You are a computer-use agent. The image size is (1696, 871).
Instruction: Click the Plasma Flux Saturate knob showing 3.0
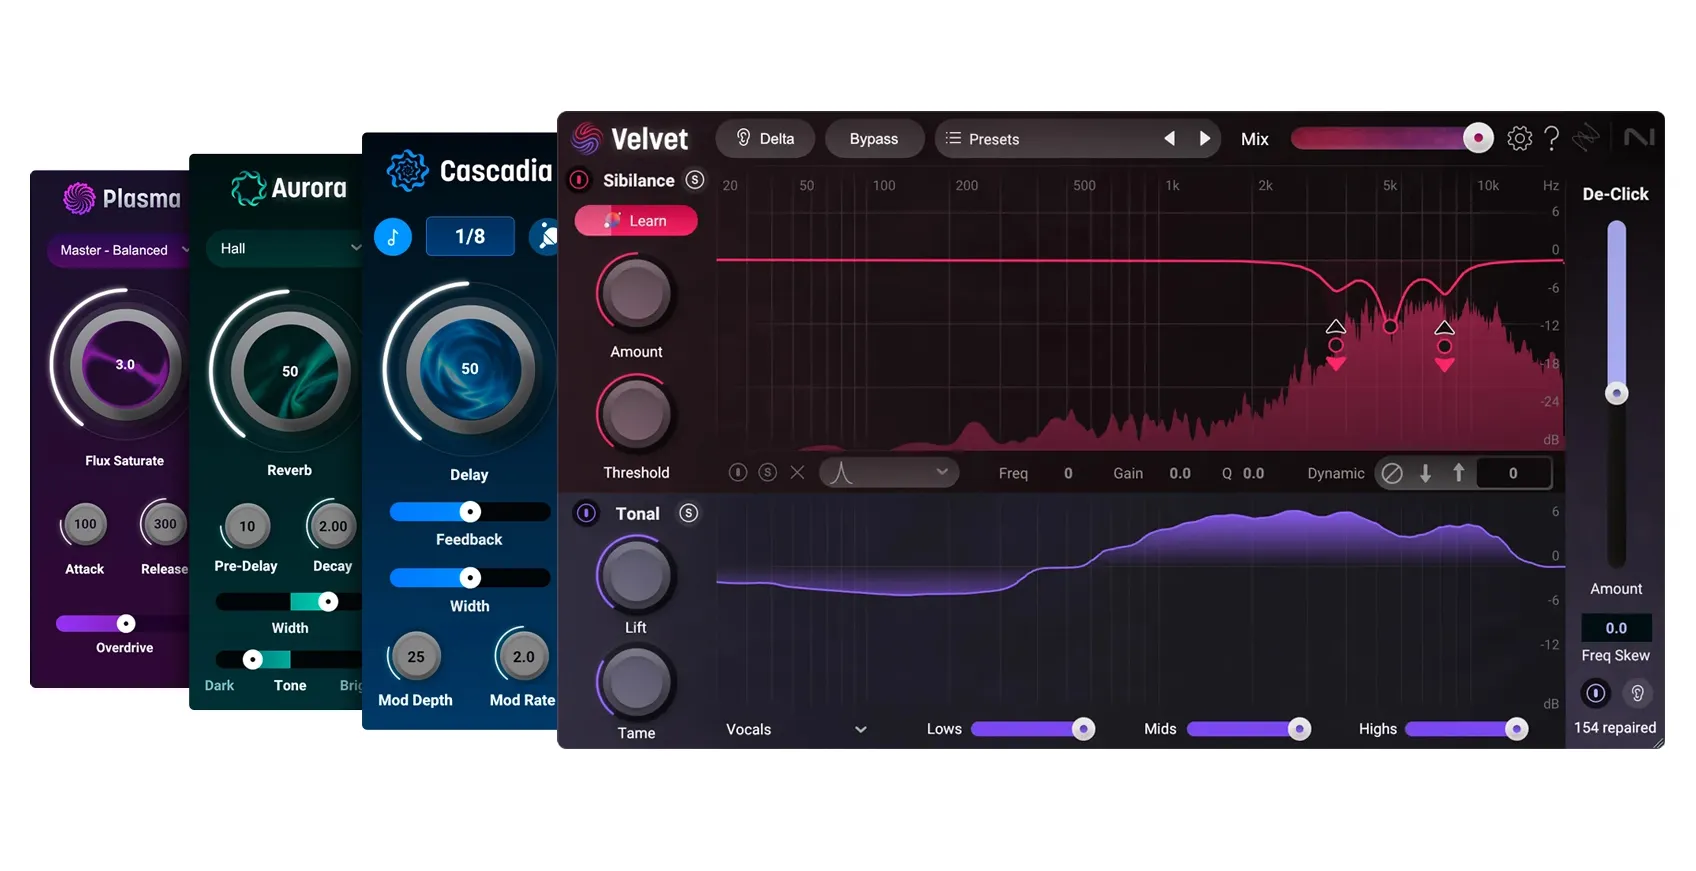pos(125,364)
